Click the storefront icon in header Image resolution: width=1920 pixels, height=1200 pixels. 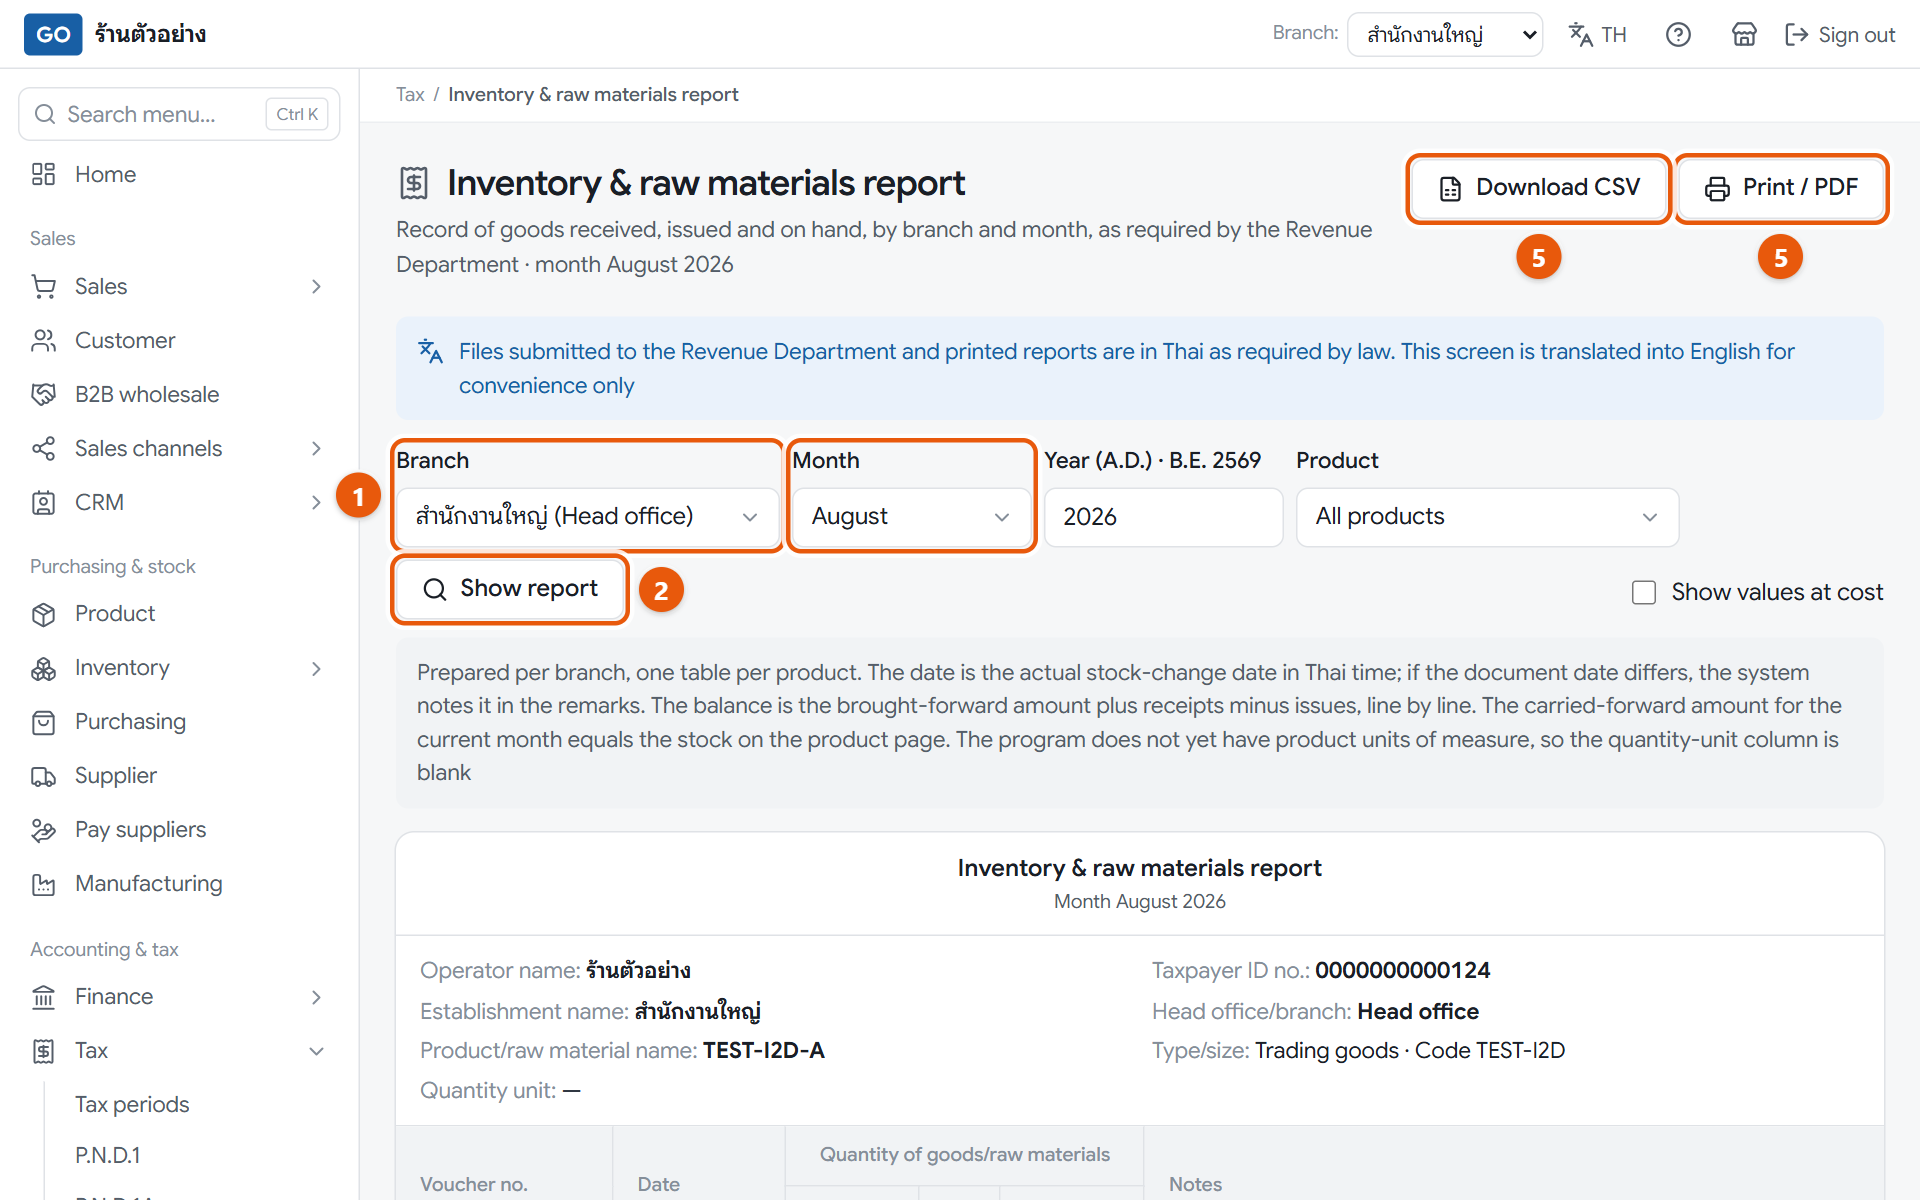(x=1744, y=35)
